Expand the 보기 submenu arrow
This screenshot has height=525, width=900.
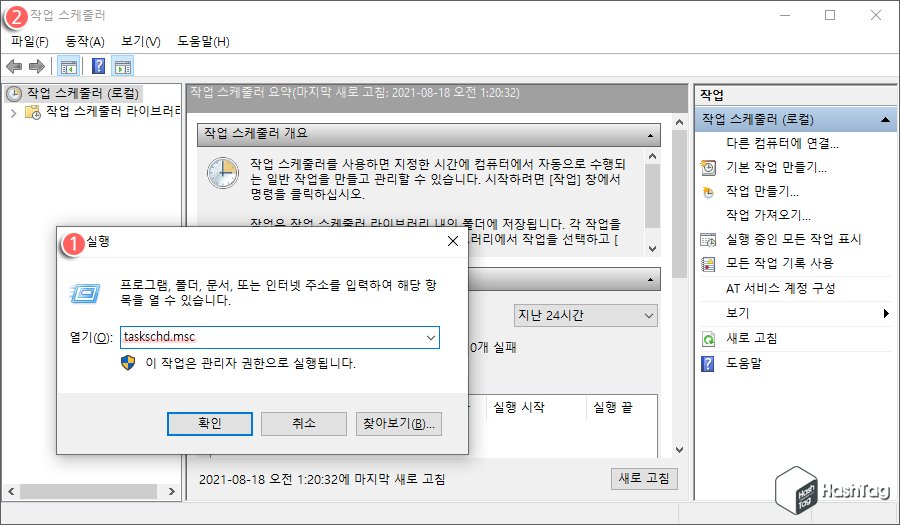886,313
